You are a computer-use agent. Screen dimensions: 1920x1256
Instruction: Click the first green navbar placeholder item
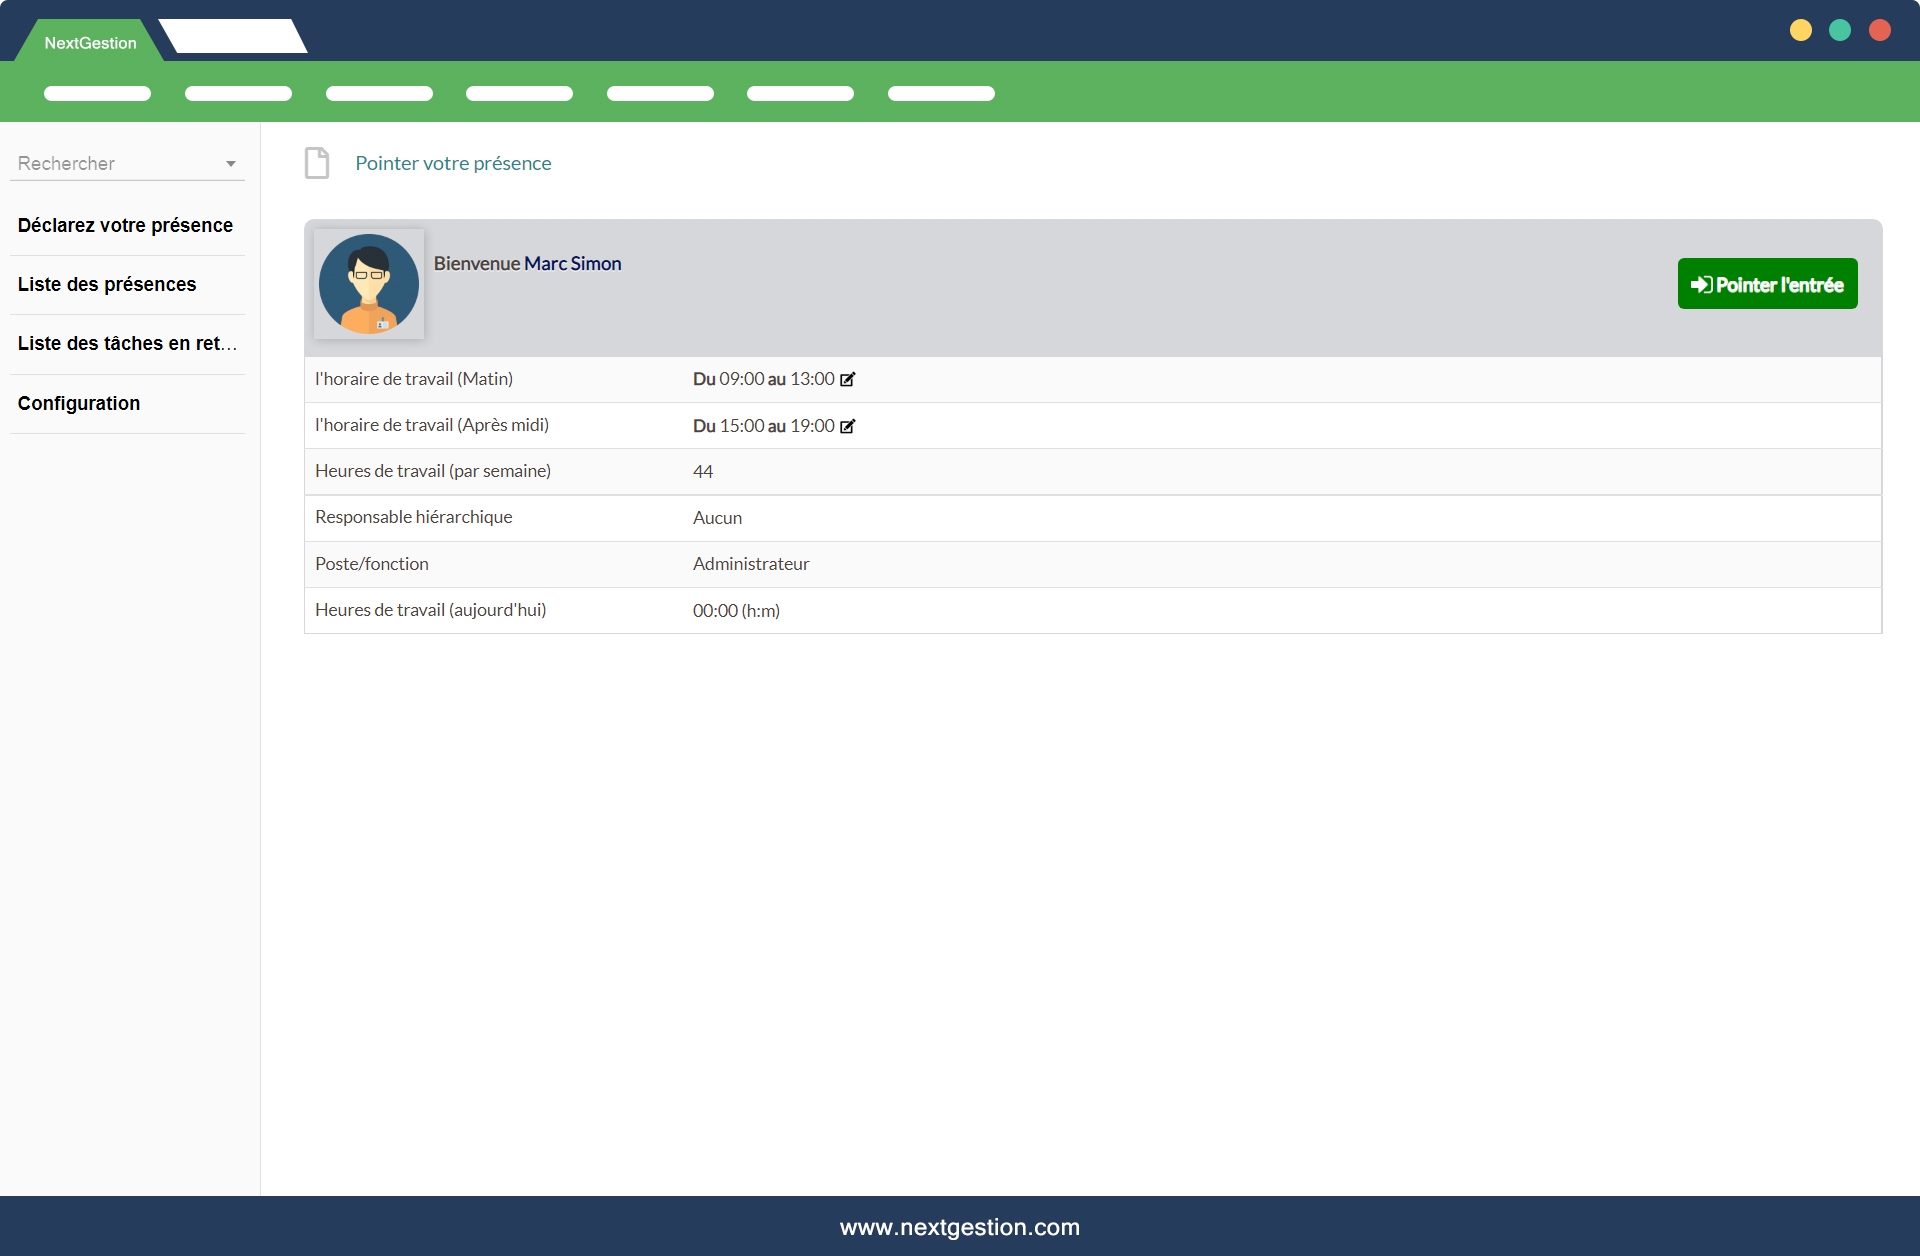[x=97, y=94]
